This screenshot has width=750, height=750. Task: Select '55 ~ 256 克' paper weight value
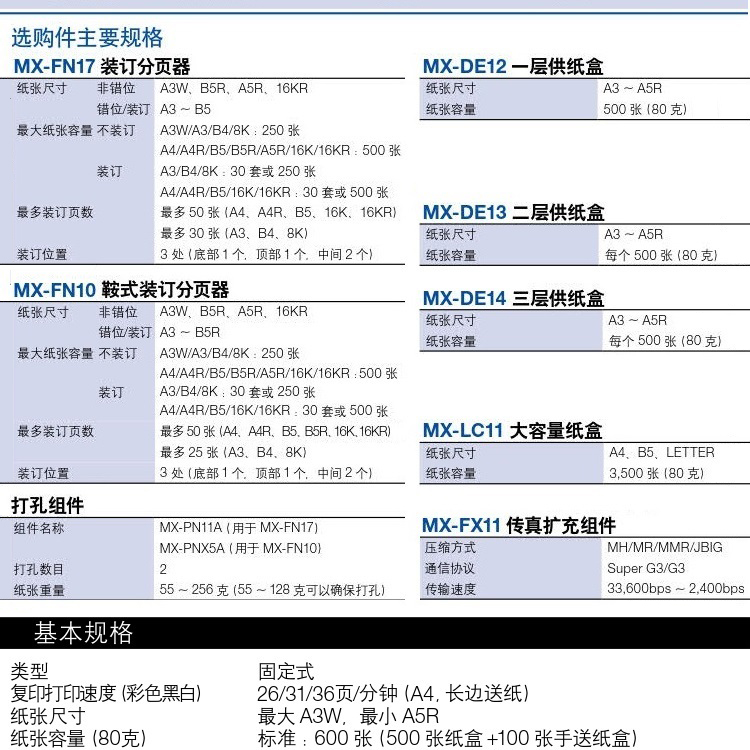click(x=194, y=589)
